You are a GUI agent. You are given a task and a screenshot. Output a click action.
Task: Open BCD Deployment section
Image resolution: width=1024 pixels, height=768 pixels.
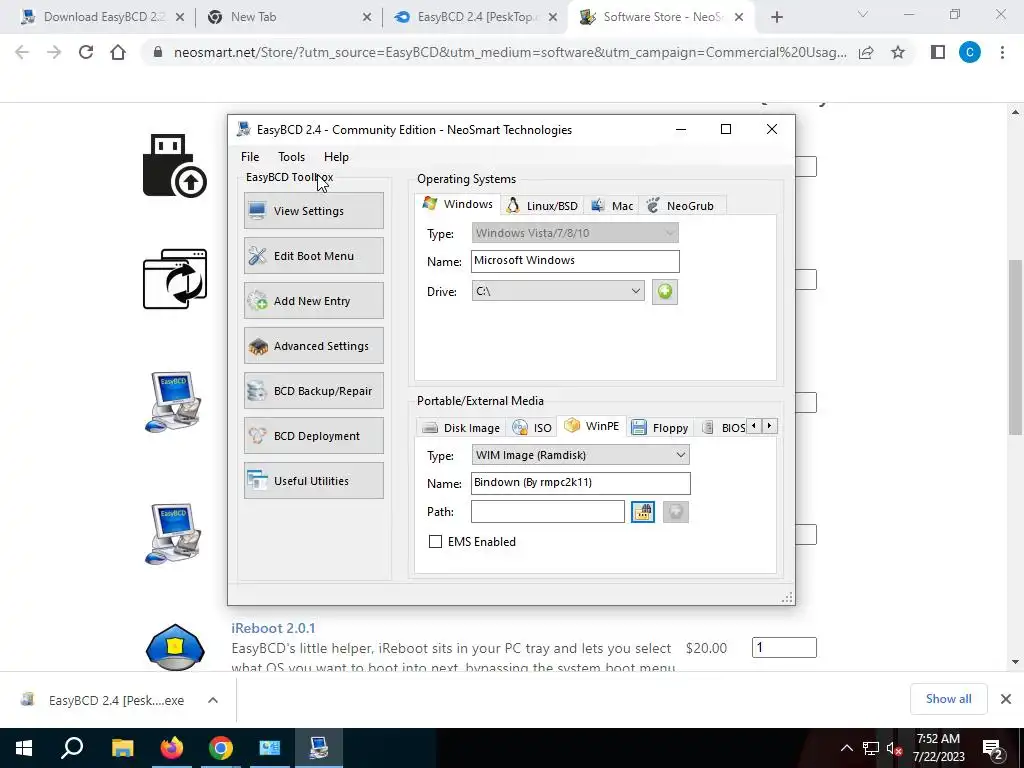click(x=313, y=436)
